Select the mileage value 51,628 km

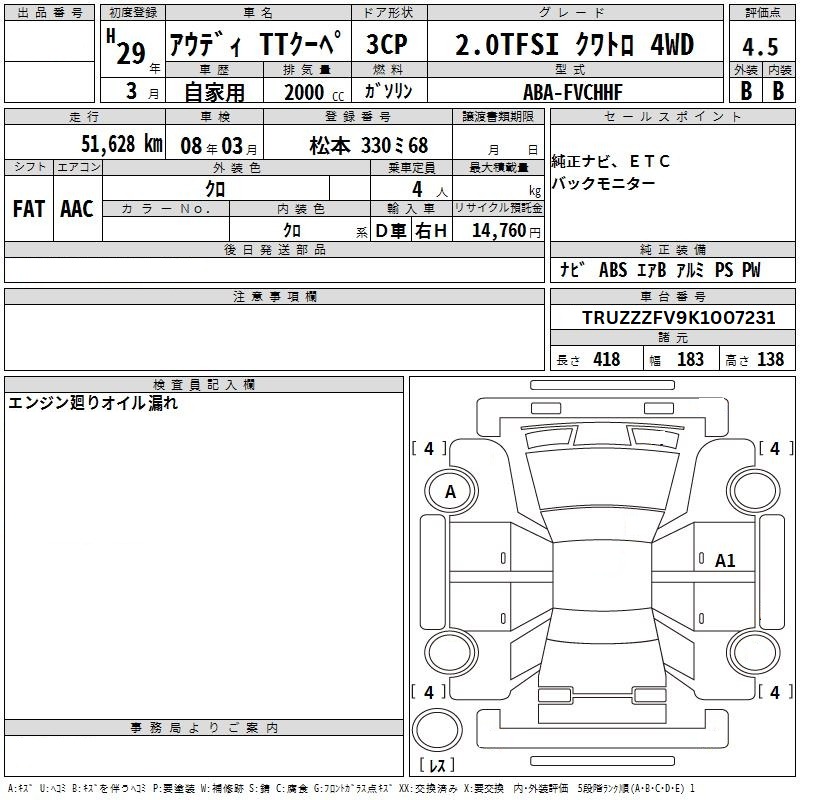[122, 144]
